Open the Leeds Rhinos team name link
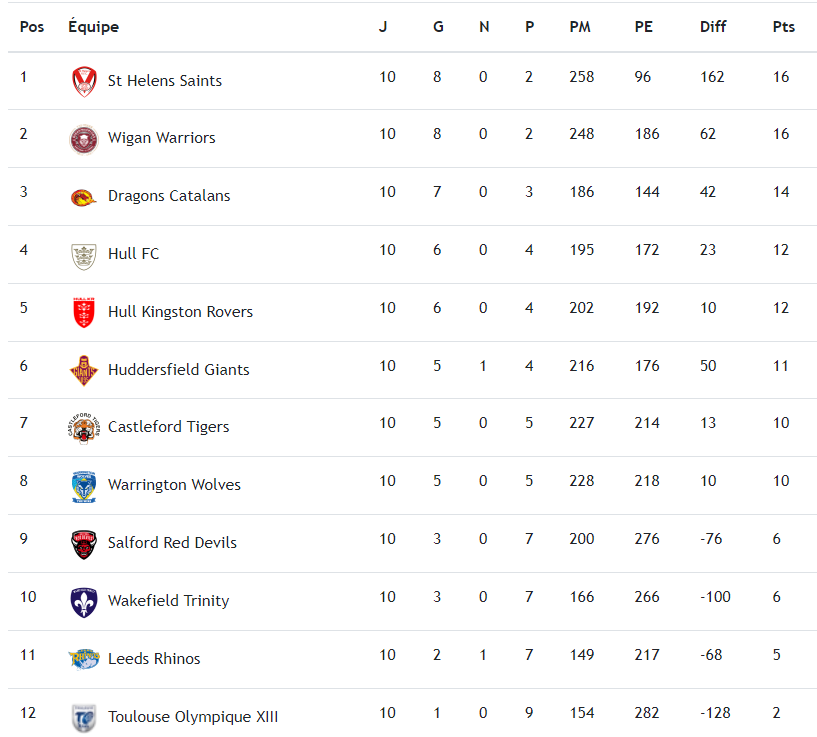Image resolution: width=817 pixels, height=737 pixels. pos(154,659)
